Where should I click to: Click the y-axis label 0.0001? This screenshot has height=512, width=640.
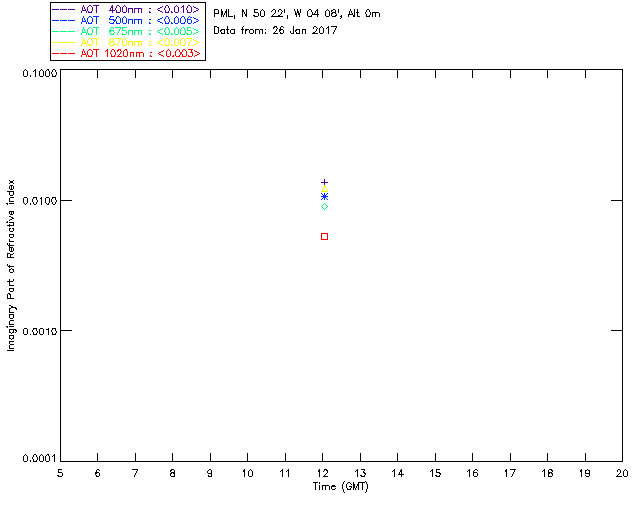[40, 459]
